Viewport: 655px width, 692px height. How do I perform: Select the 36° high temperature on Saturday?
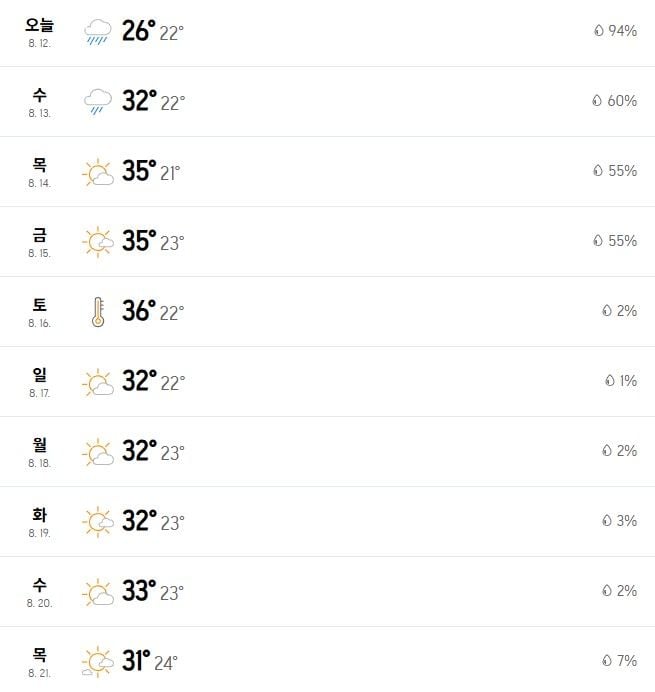click(139, 311)
